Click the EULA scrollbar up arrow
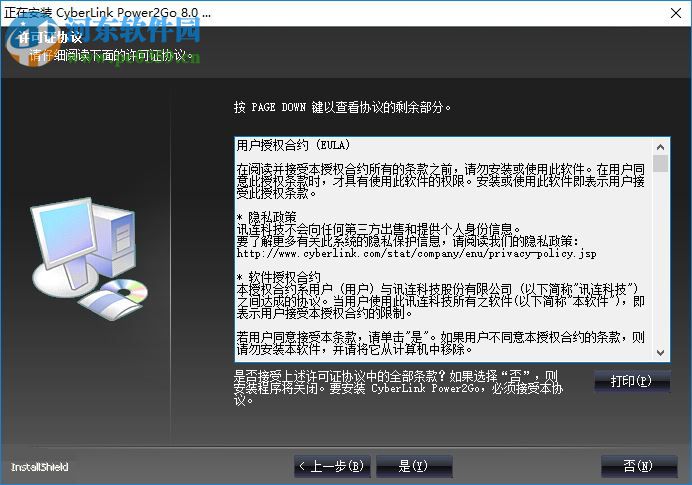692x485 pixels. coord(661,147)
